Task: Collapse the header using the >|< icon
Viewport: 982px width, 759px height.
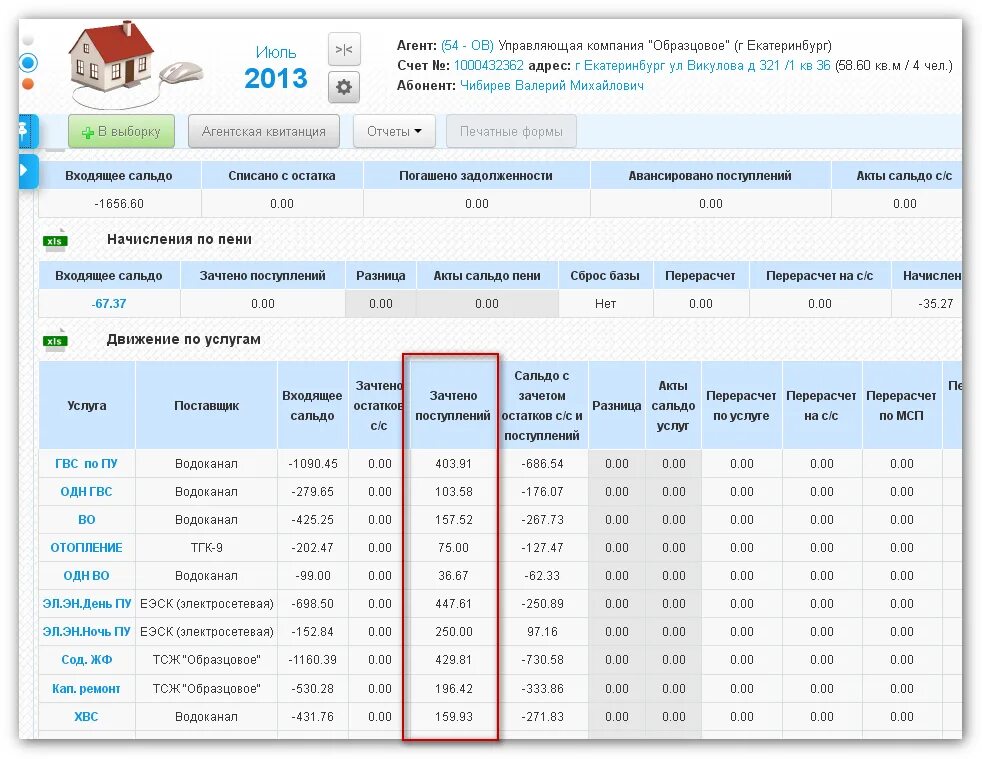Action: (343, 48)
